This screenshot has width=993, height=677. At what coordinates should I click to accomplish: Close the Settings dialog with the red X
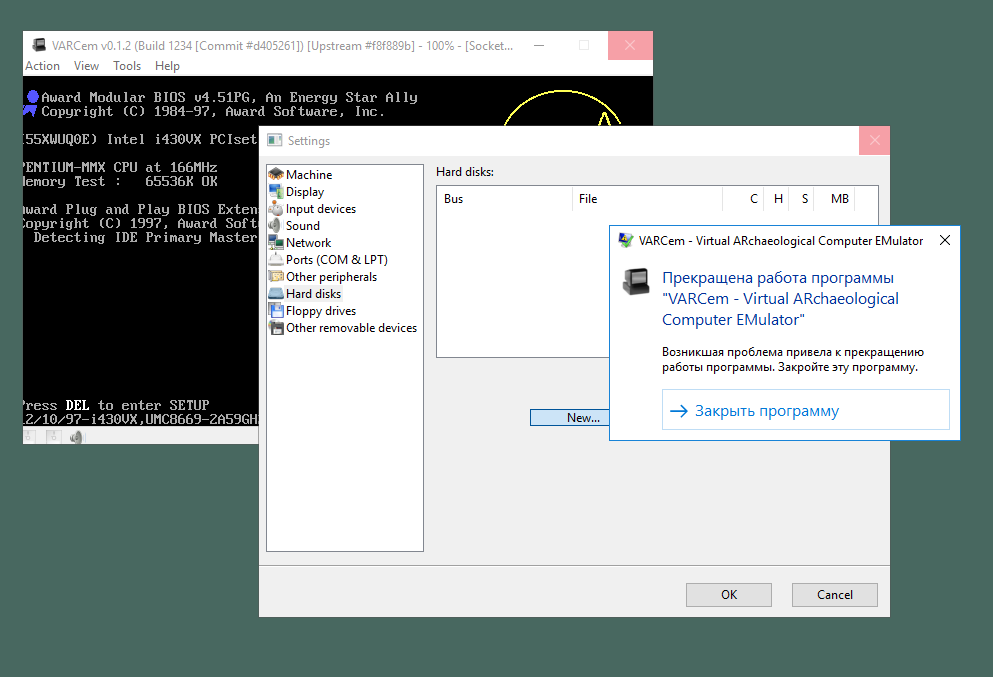(x=875, y=140)
